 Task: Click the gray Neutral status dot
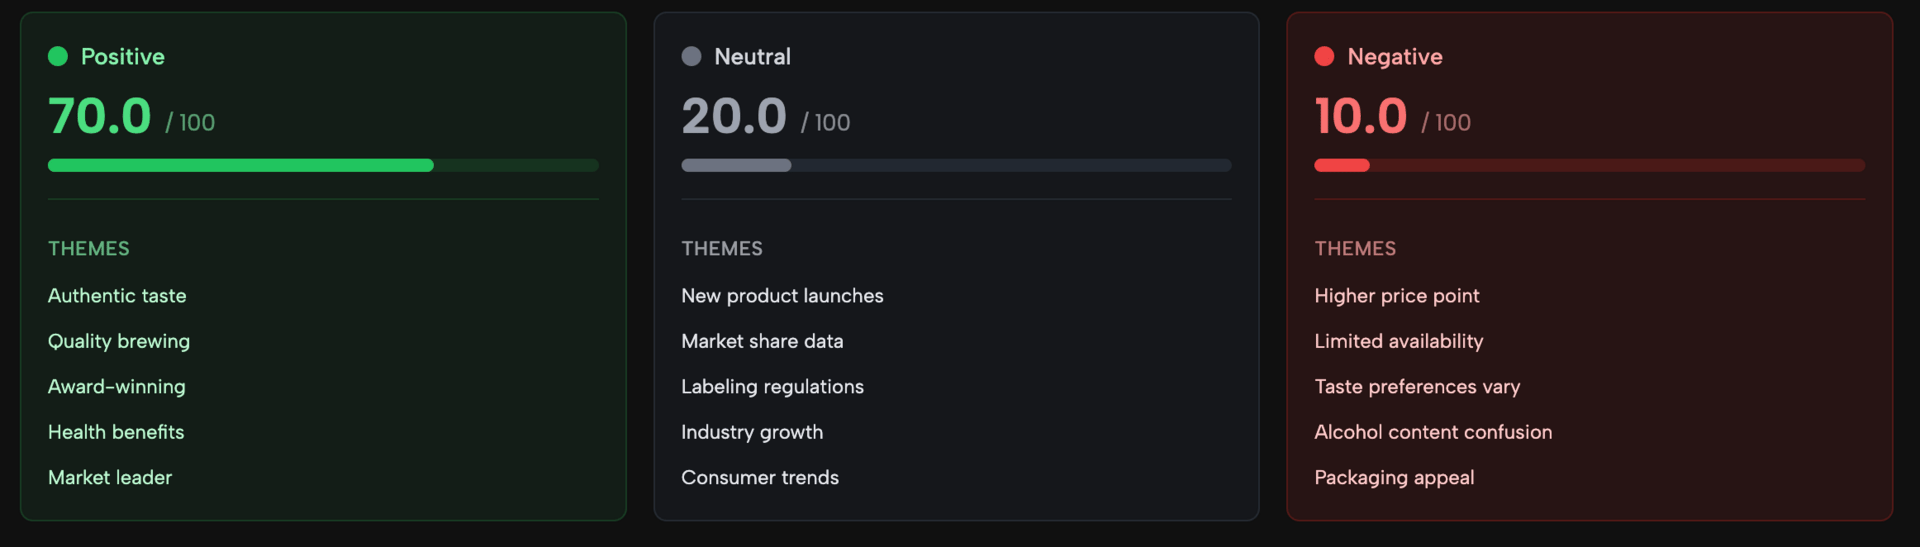[x=691, y=57]
